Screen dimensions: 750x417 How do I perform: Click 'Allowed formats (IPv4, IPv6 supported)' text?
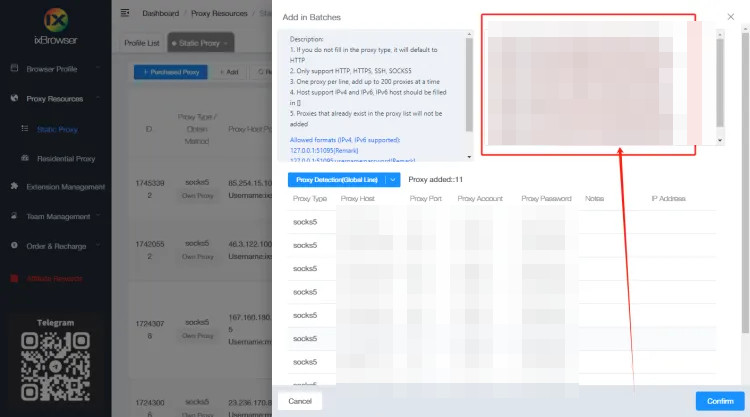tap(345, 140)
